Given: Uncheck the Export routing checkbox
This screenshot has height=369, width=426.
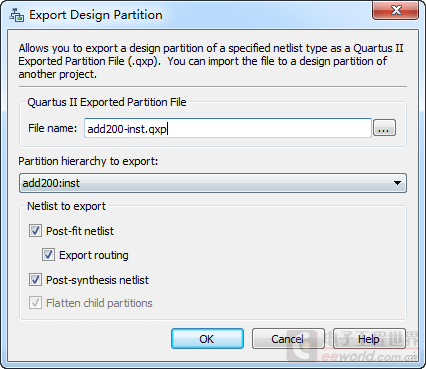Looking at the screenshot, I should [48, 255].
